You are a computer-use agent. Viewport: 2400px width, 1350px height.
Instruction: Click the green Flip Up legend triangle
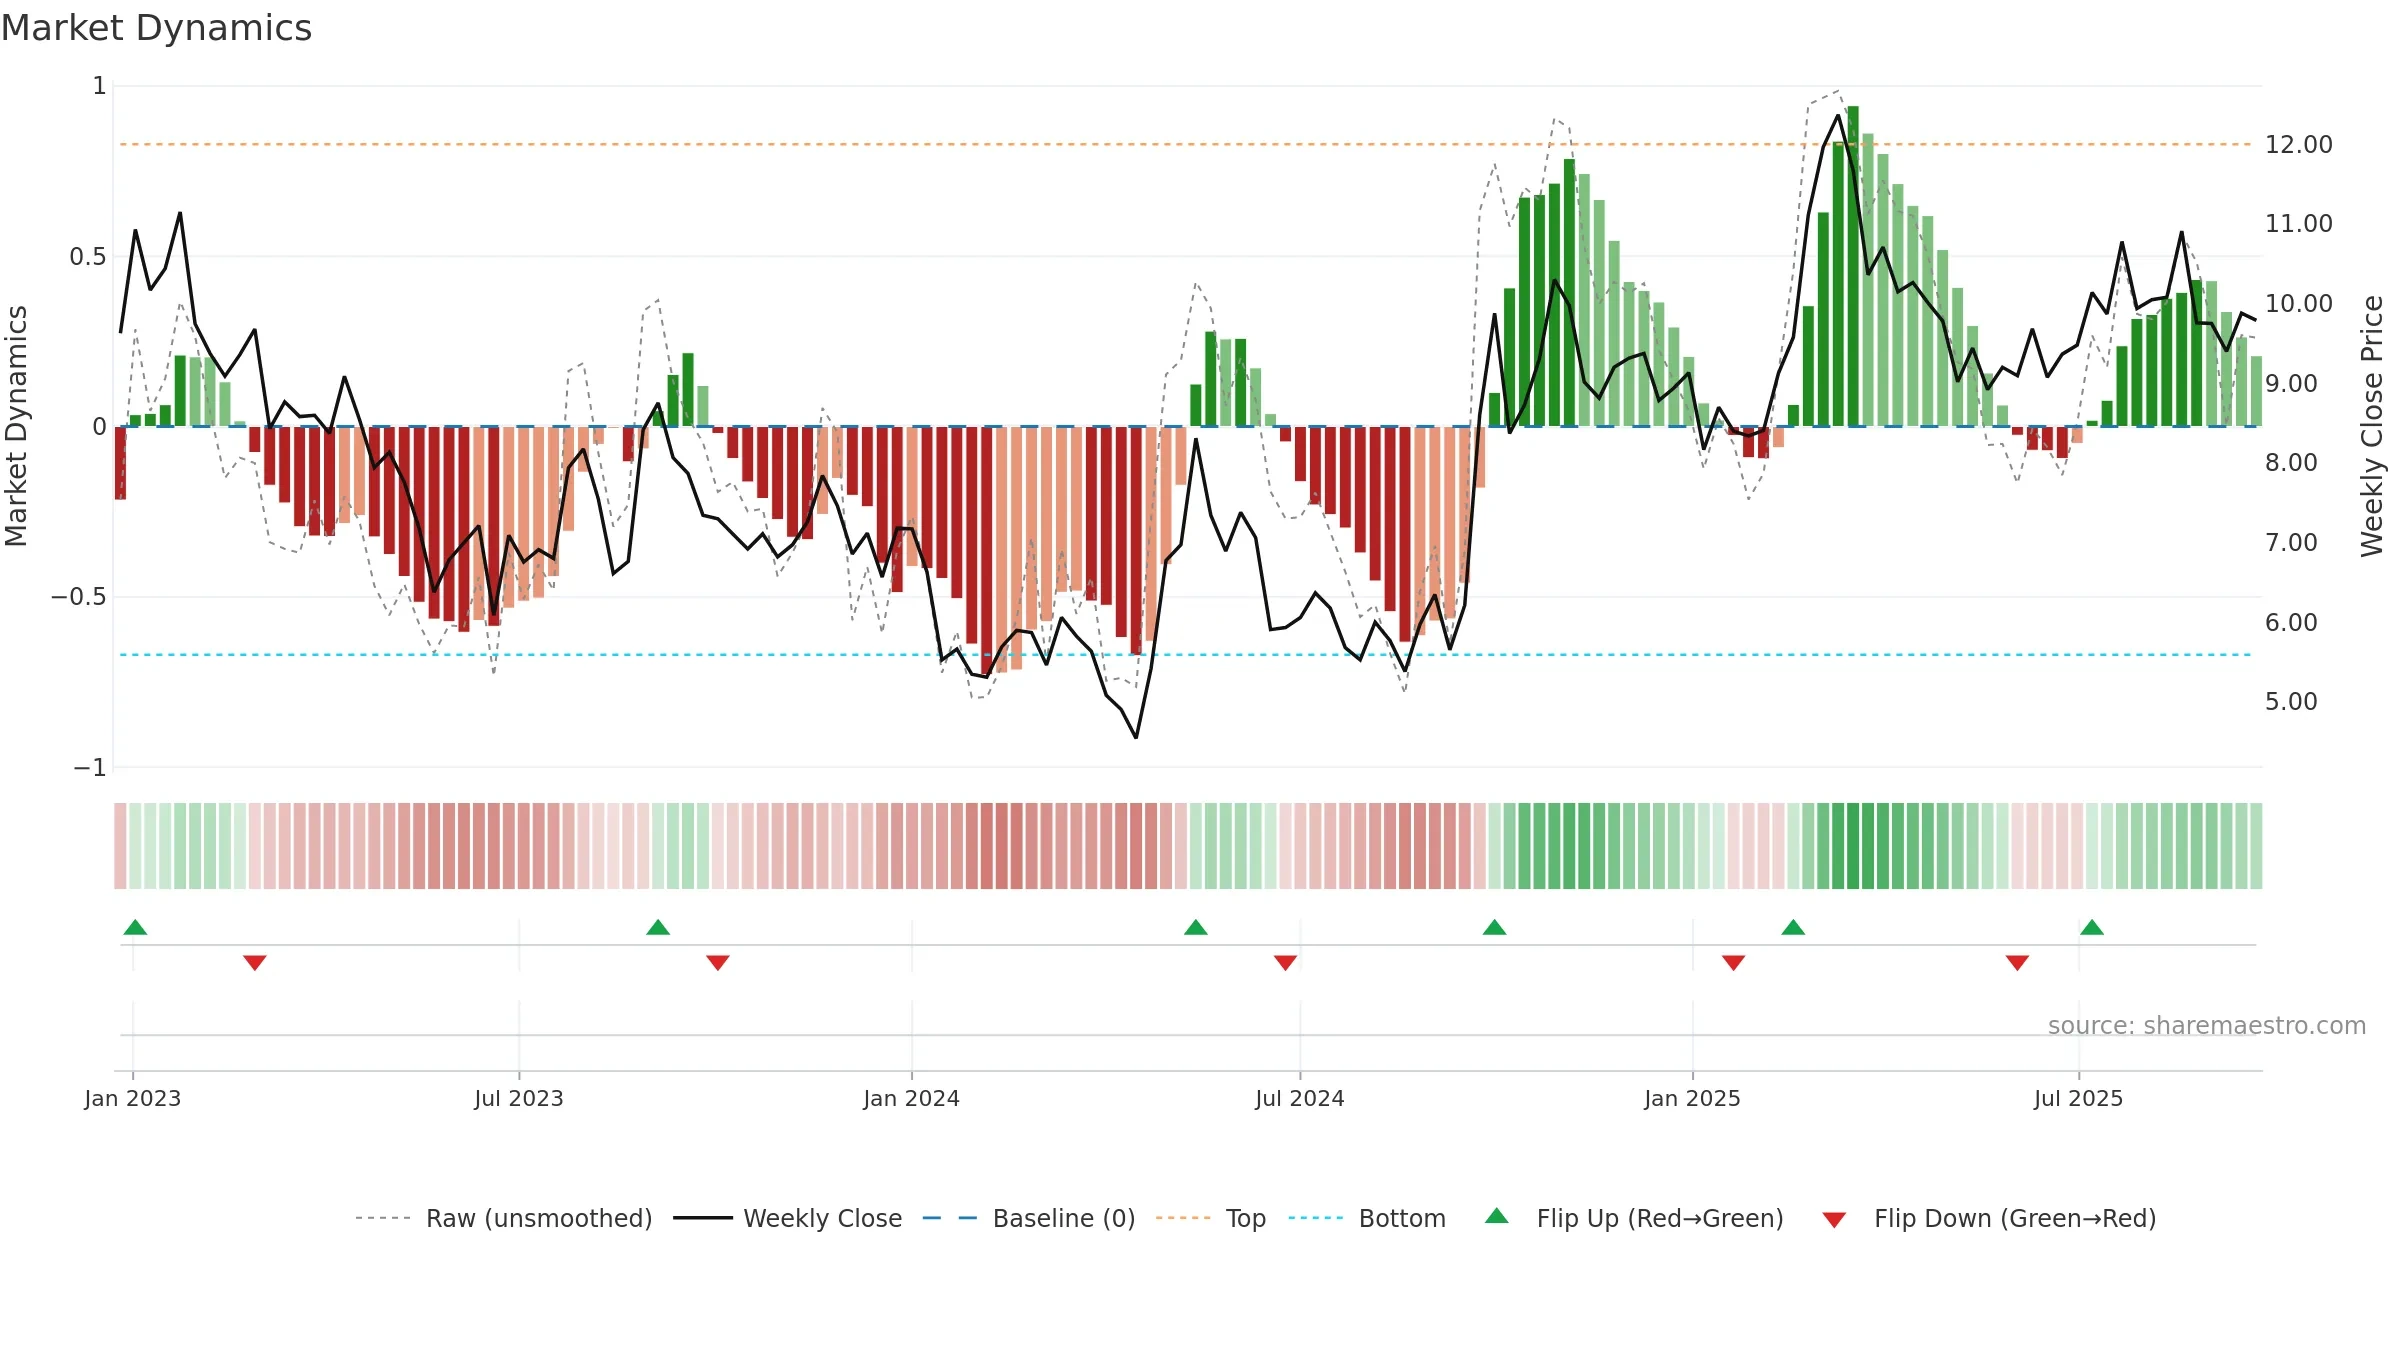coord(1497,1216)
